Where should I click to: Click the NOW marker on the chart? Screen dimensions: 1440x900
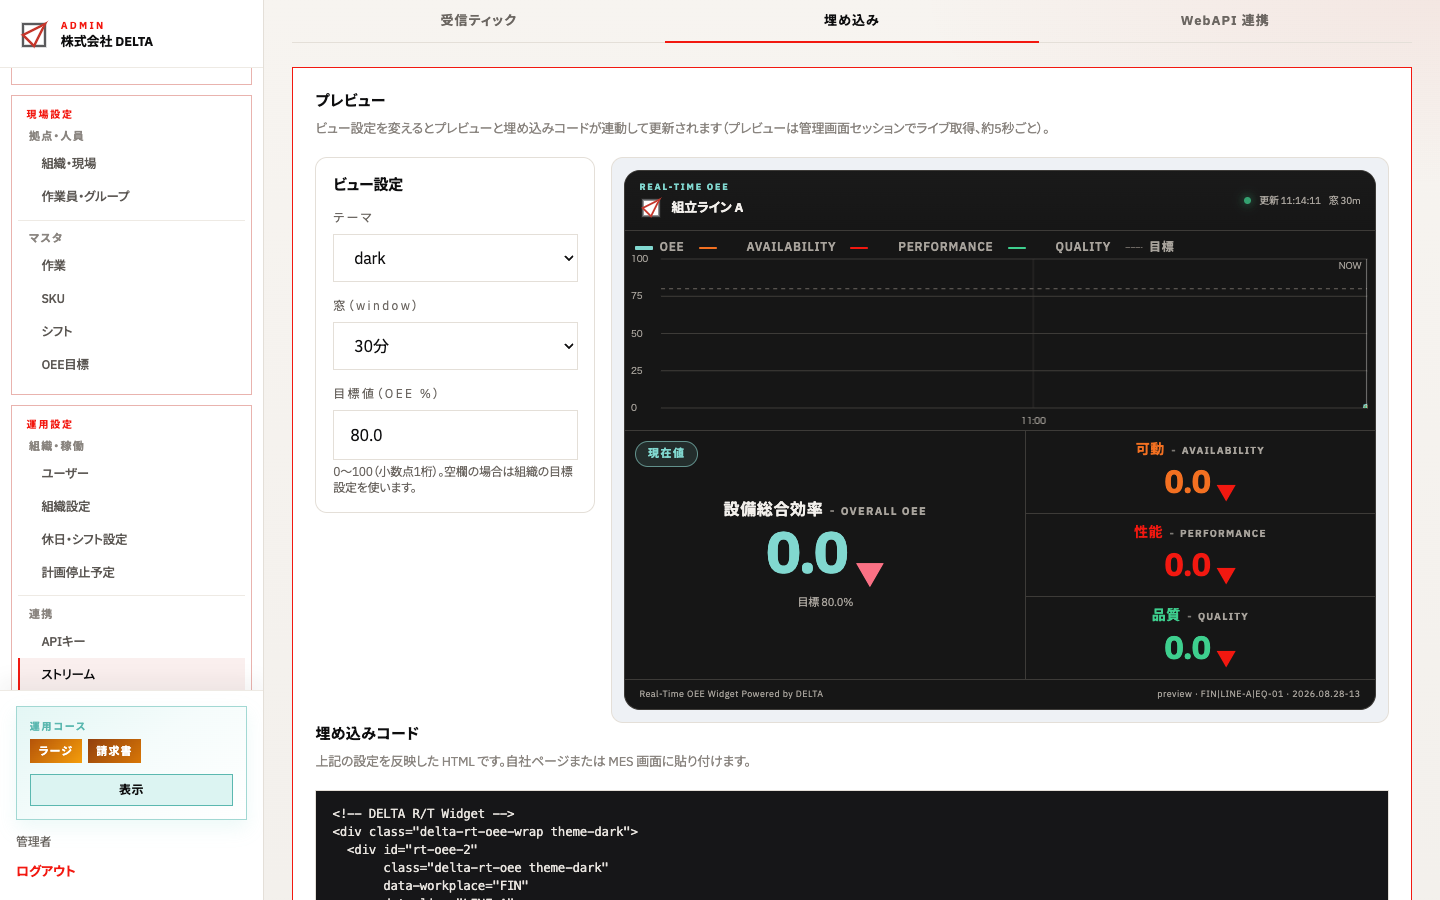tap(1350, 266)
